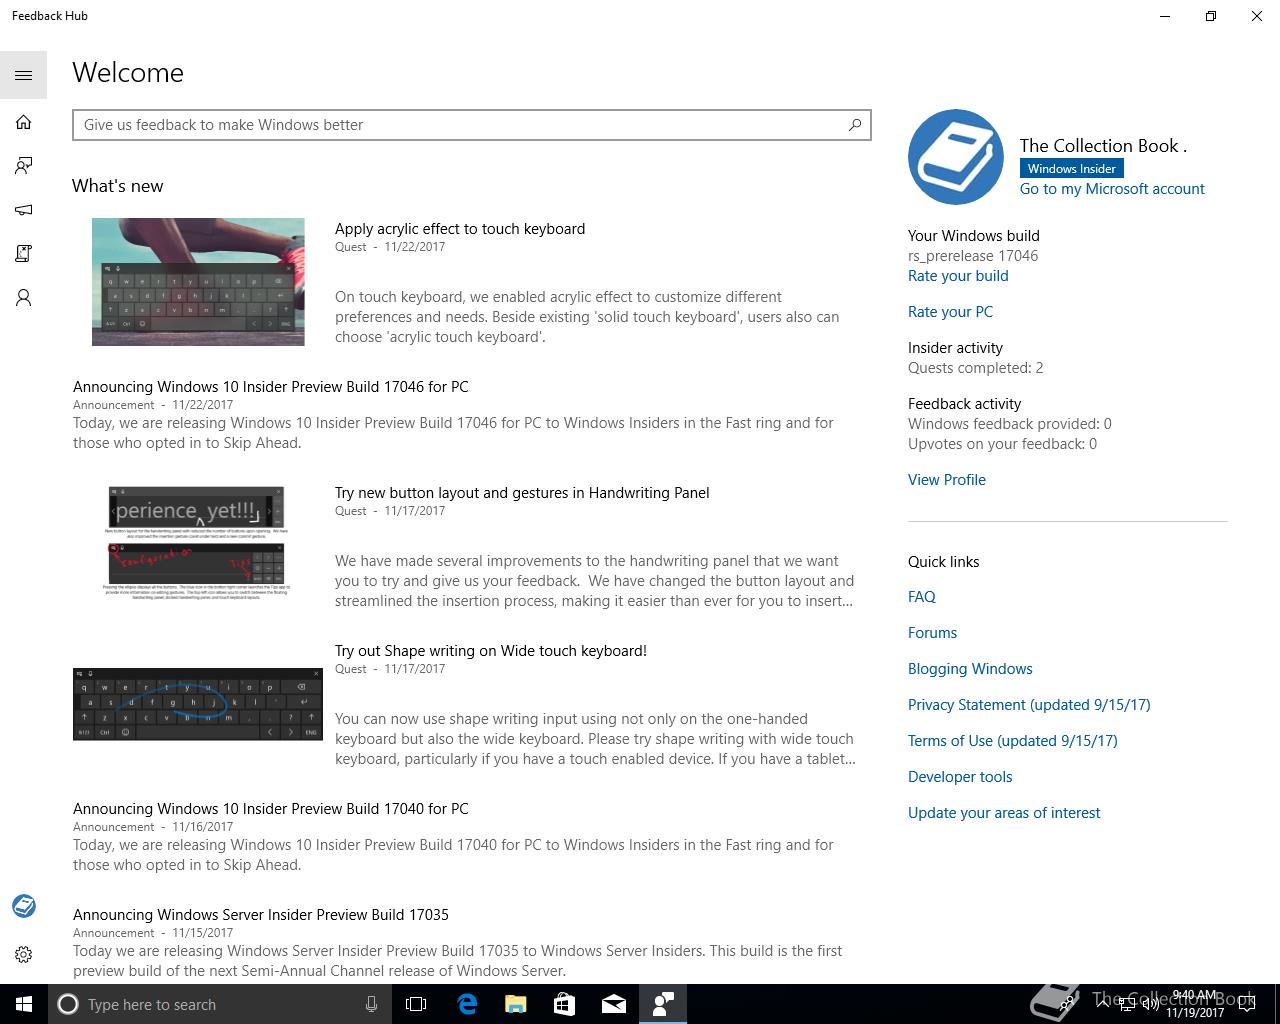Viewport: 1280px width, 1024px height.
Task: Open Announcements megaphone icon
Action: pos(24,210)
